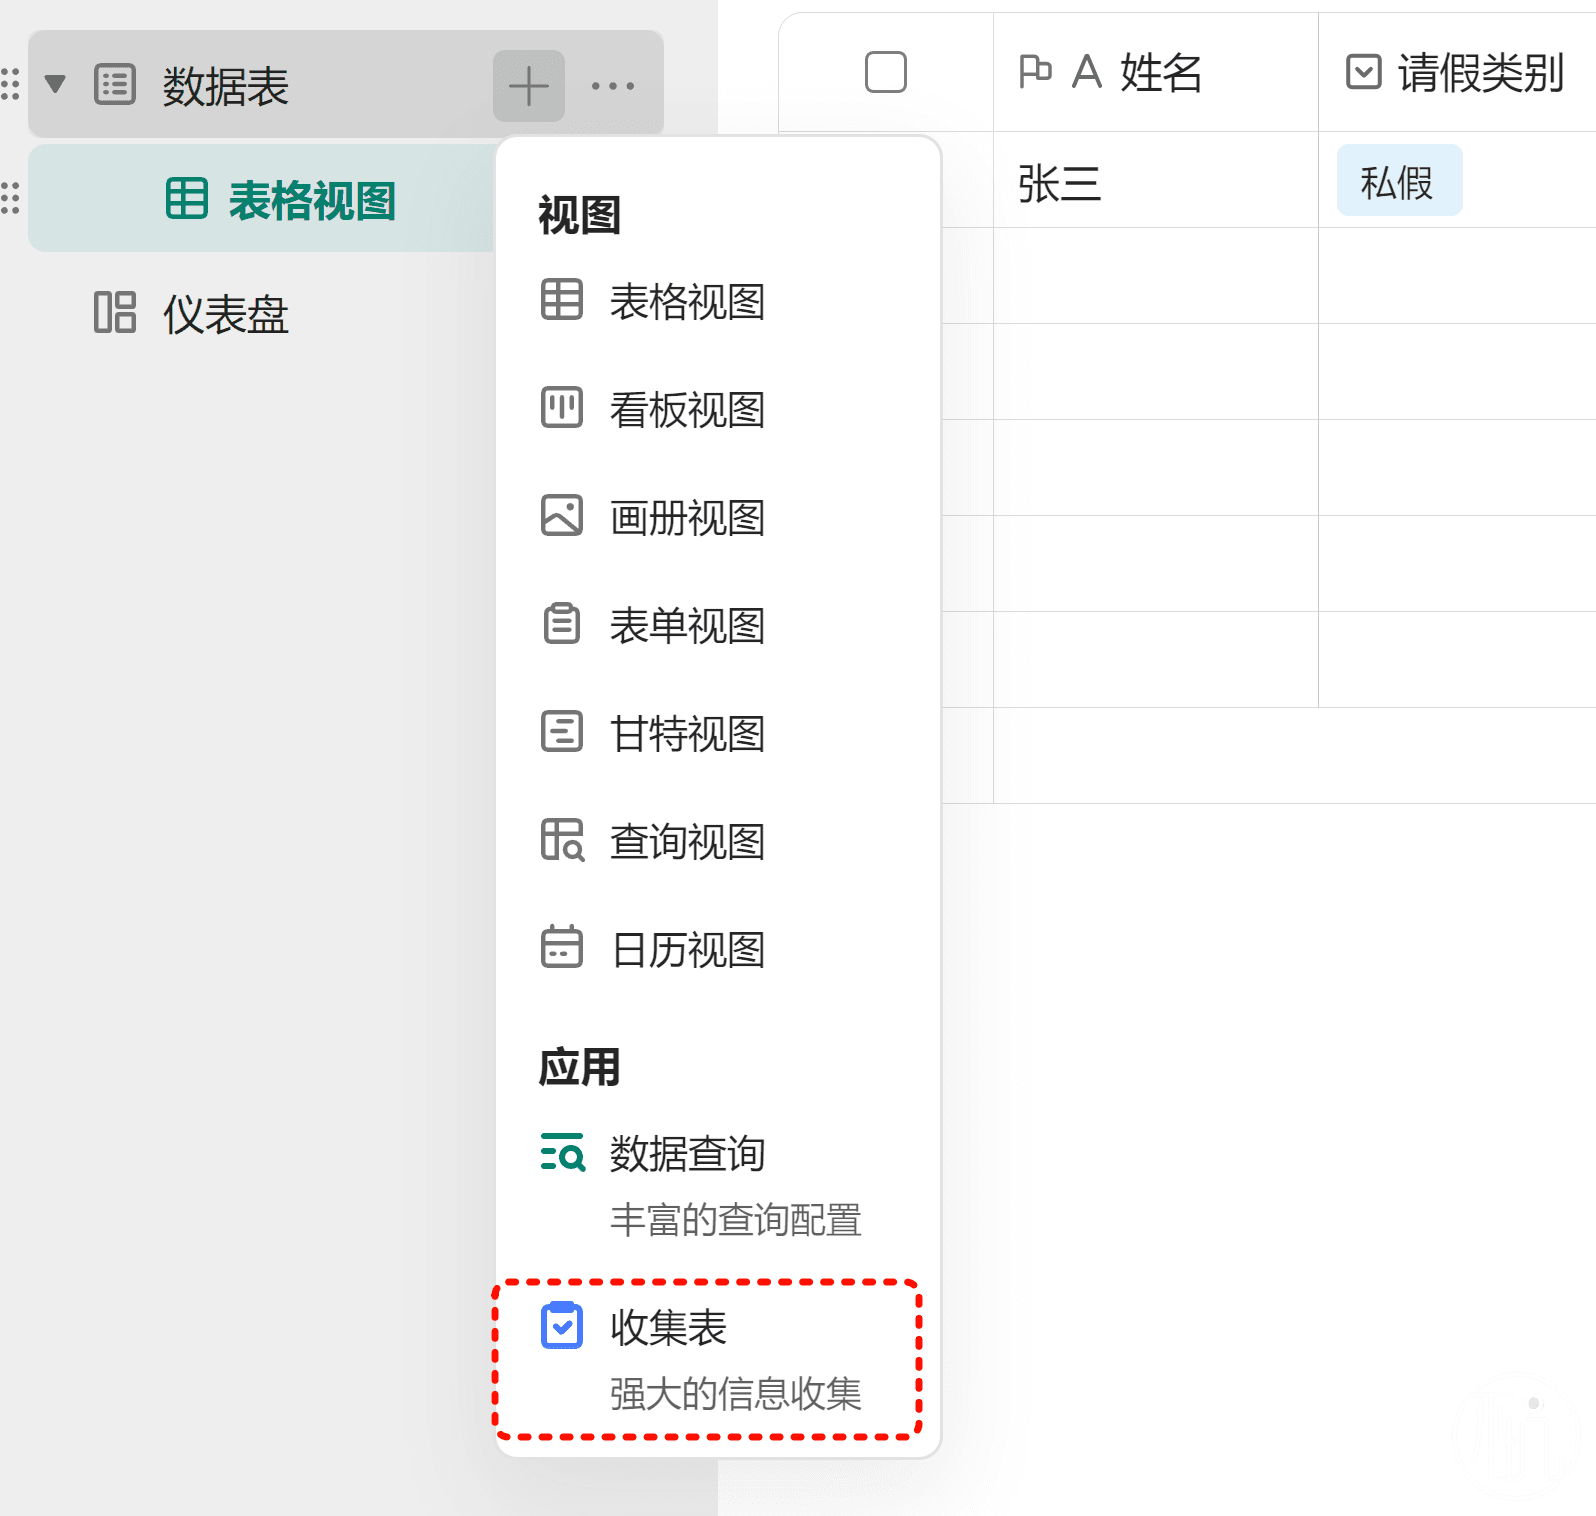Click the plus button beside 数据表
1596x1516 pixels.
tap(528, 86)
